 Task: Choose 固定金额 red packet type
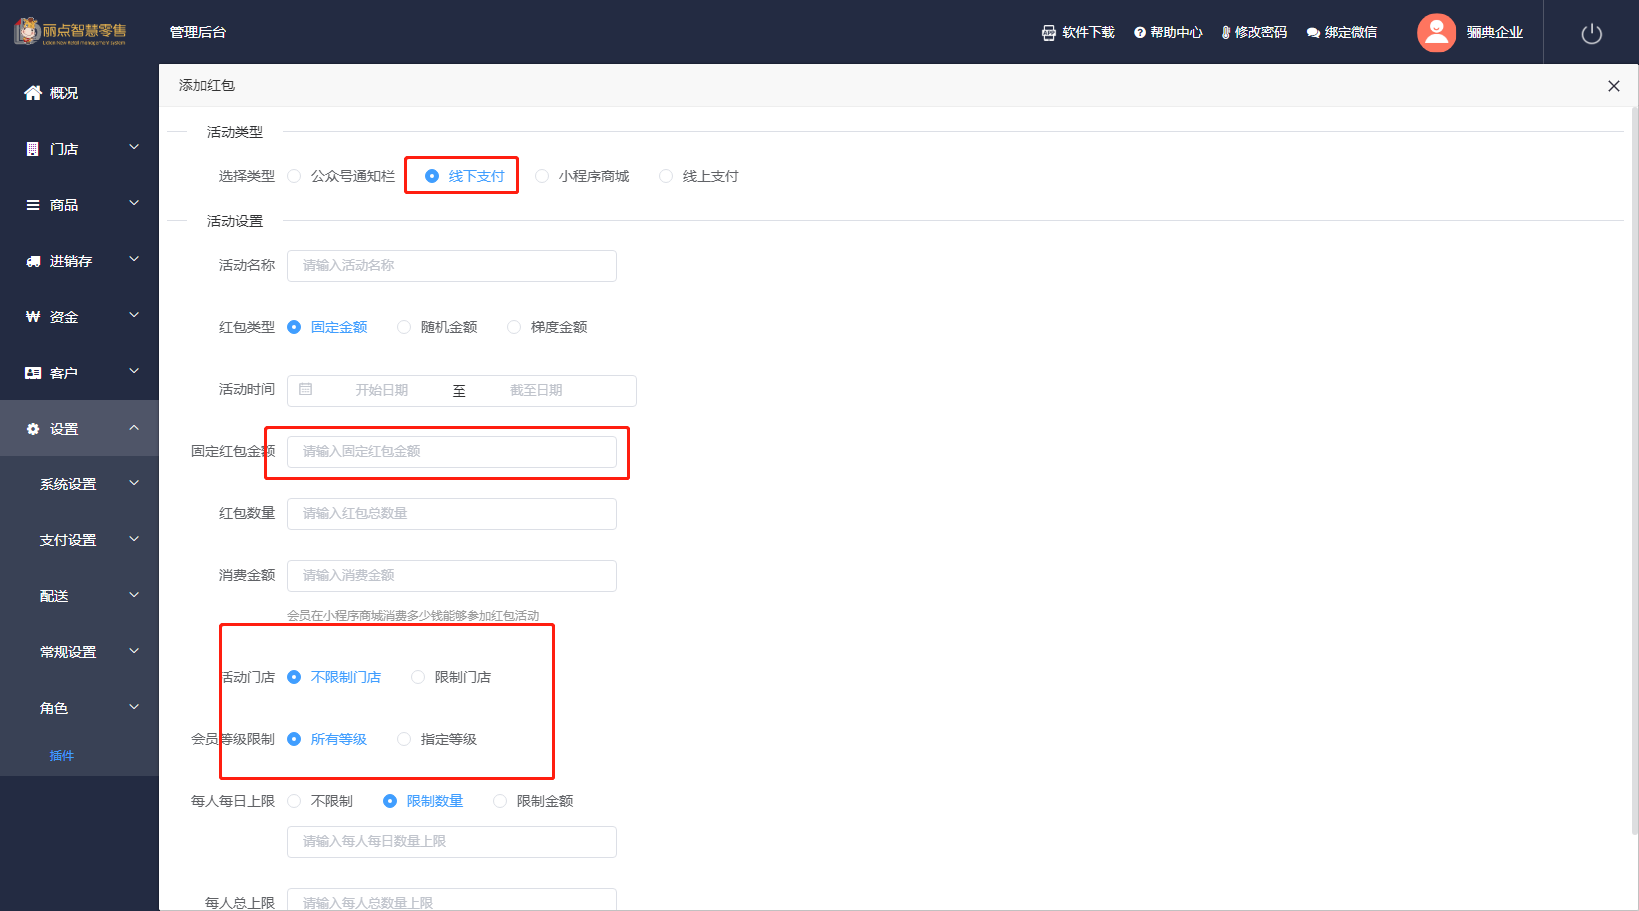click(x=327, y=327)
